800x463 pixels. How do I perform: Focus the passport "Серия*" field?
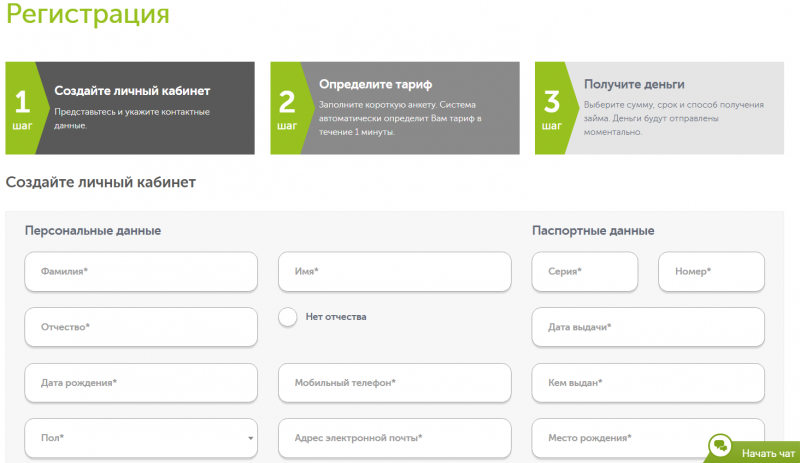(585, 272)
